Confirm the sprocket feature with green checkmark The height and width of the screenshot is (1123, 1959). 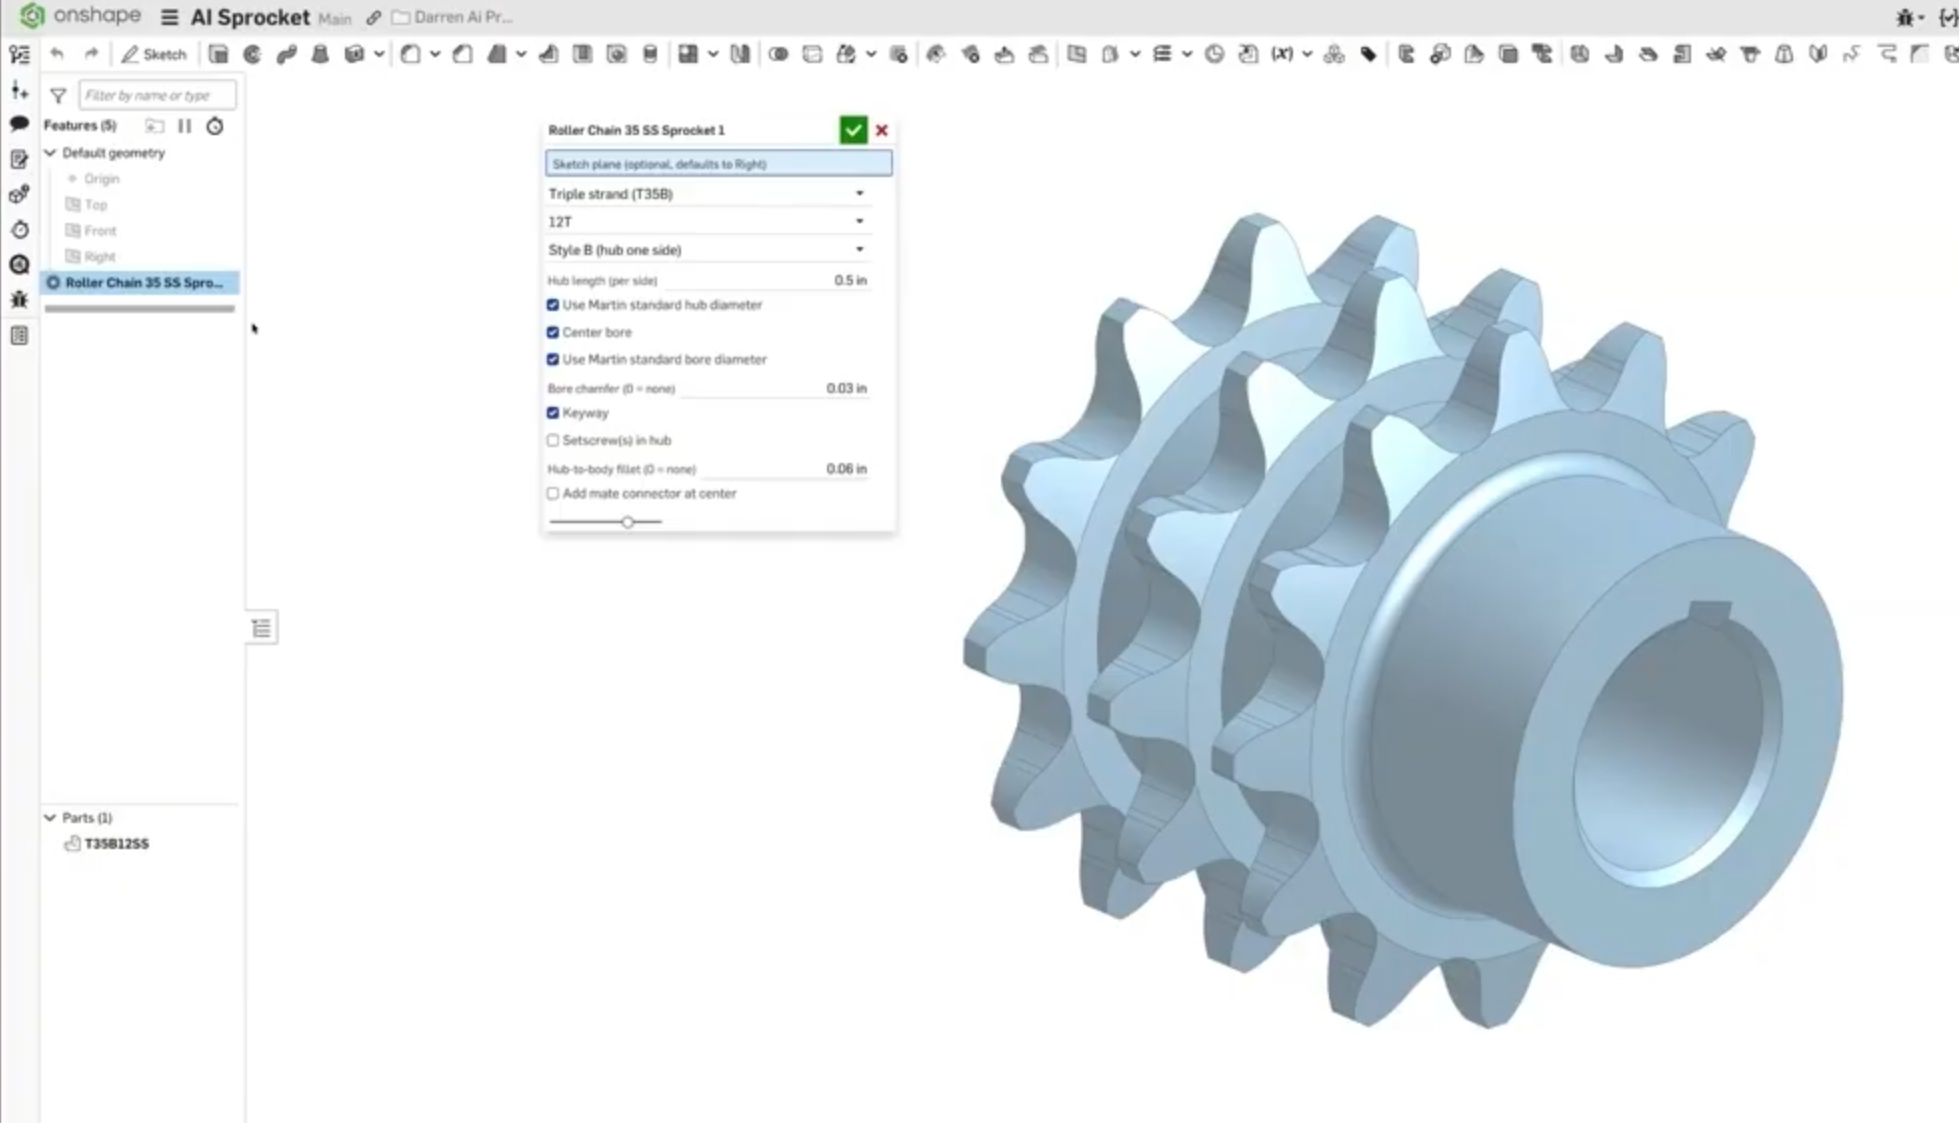coord(853,130)
